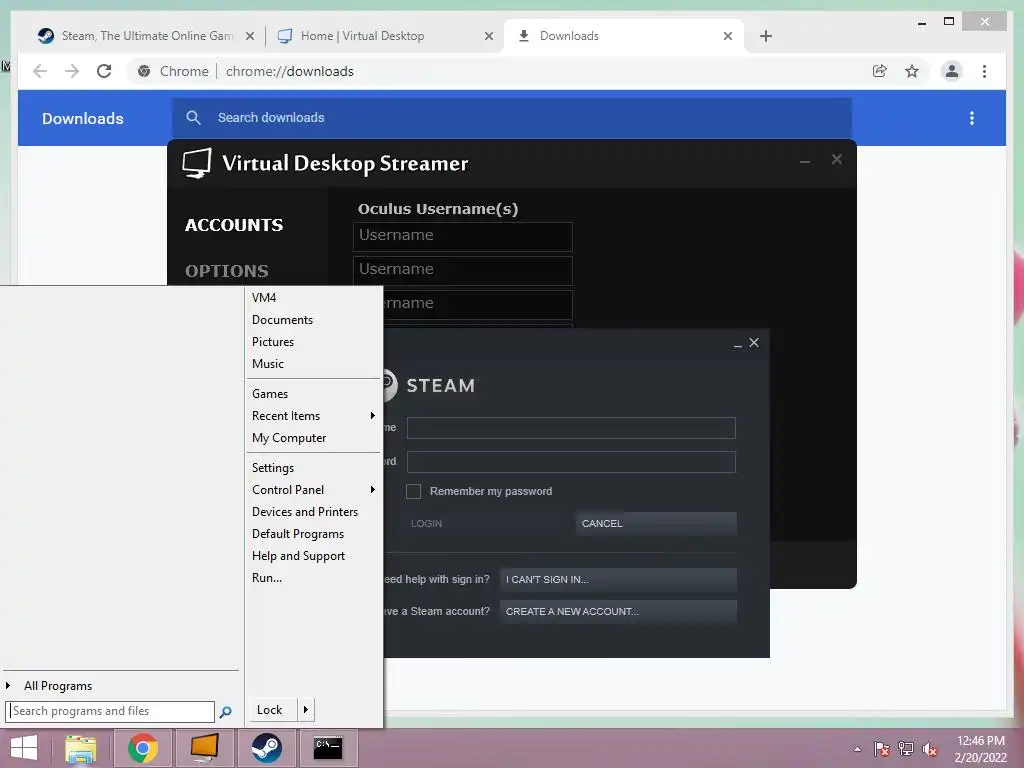Open Help and Support

click(298, 556)
